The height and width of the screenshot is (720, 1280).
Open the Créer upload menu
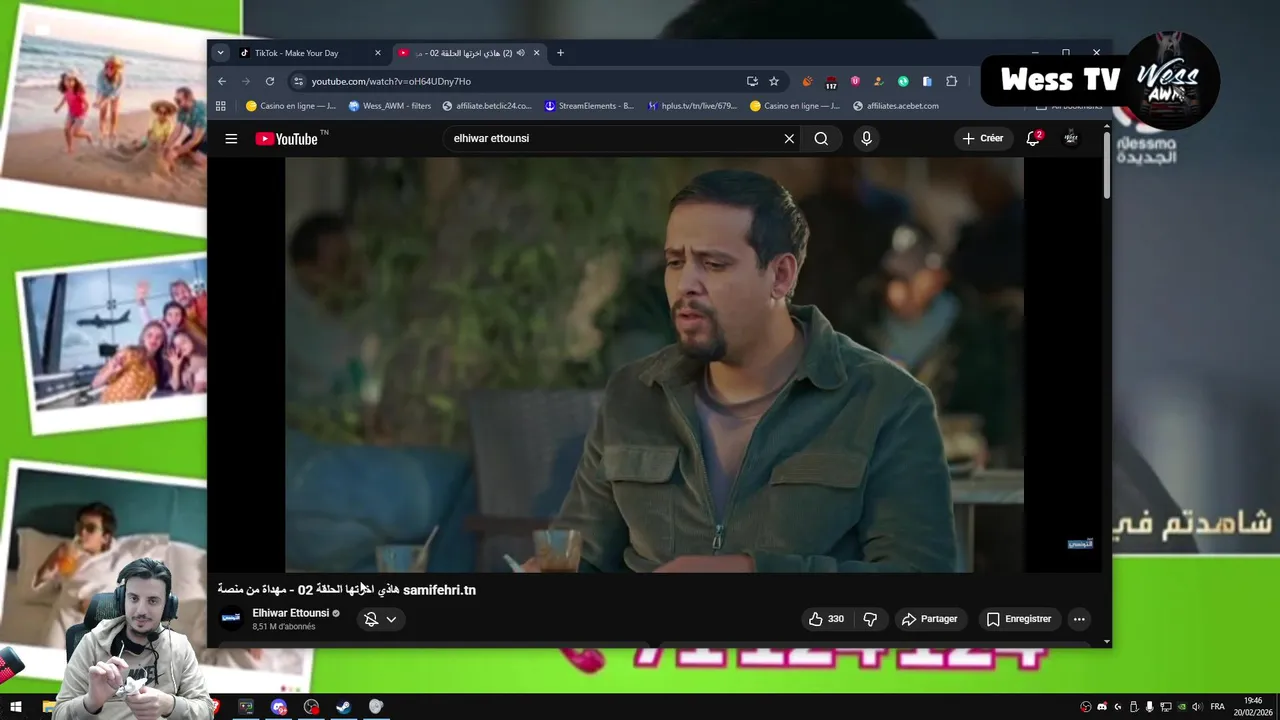pyautogui.click(x=983, y=138)
